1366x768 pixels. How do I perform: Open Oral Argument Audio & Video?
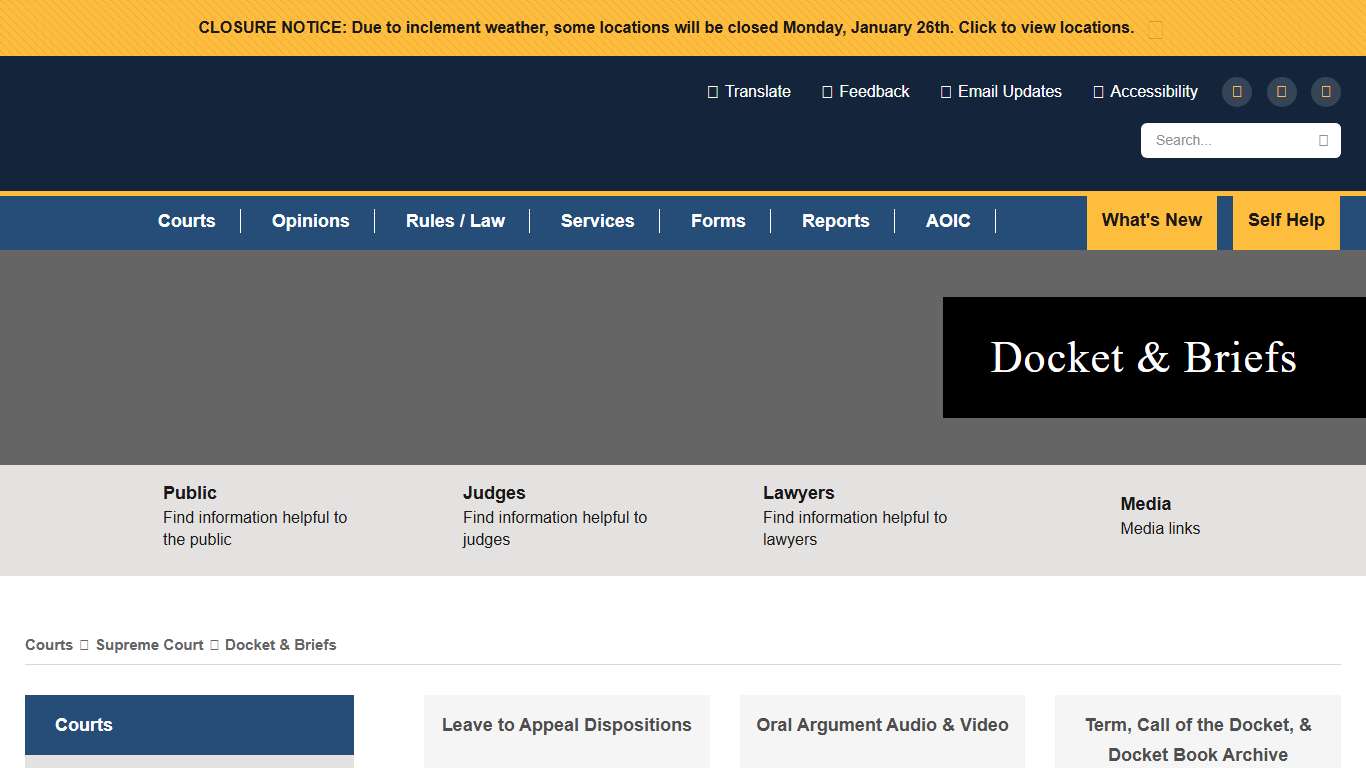[x=882, y=724]
